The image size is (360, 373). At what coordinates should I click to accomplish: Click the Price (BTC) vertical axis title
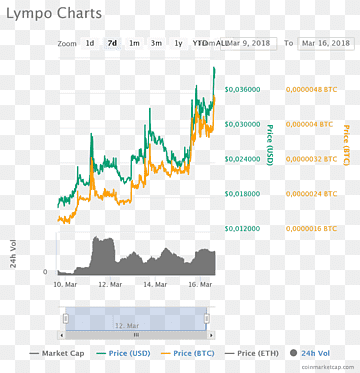click(x=347, y=145)
